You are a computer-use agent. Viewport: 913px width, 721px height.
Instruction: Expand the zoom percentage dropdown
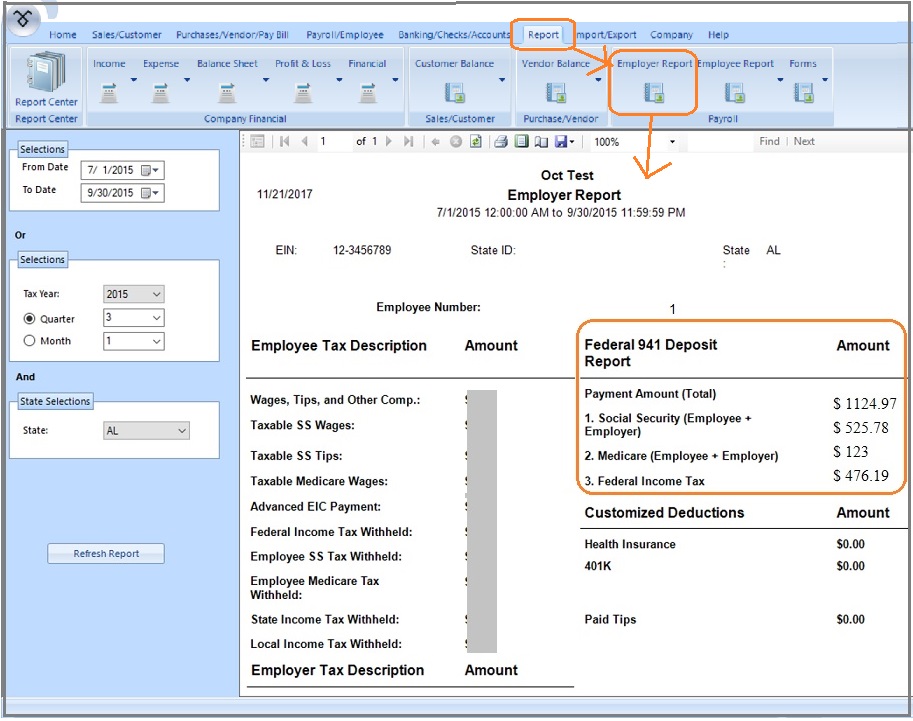673,142
